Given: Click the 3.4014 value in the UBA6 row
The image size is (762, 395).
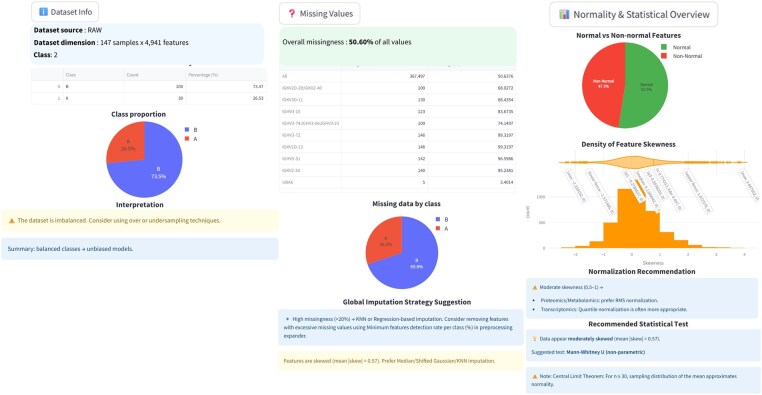Looking at the screenshot, I should click(x=471, y=182).
